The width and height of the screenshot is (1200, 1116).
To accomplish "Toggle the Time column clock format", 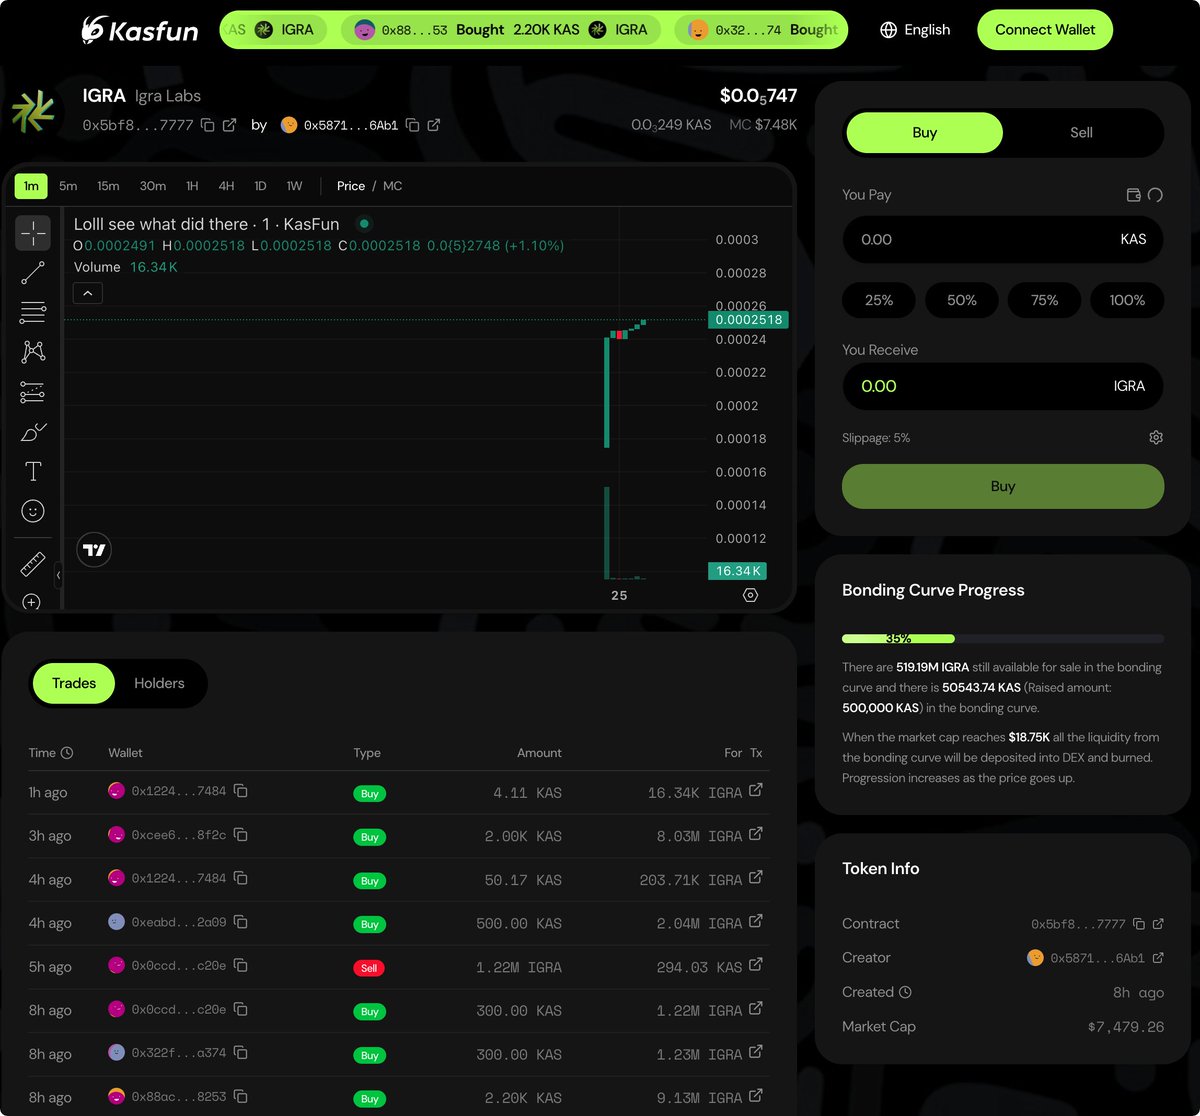I will pyautogui.click(x=67, y=753).
